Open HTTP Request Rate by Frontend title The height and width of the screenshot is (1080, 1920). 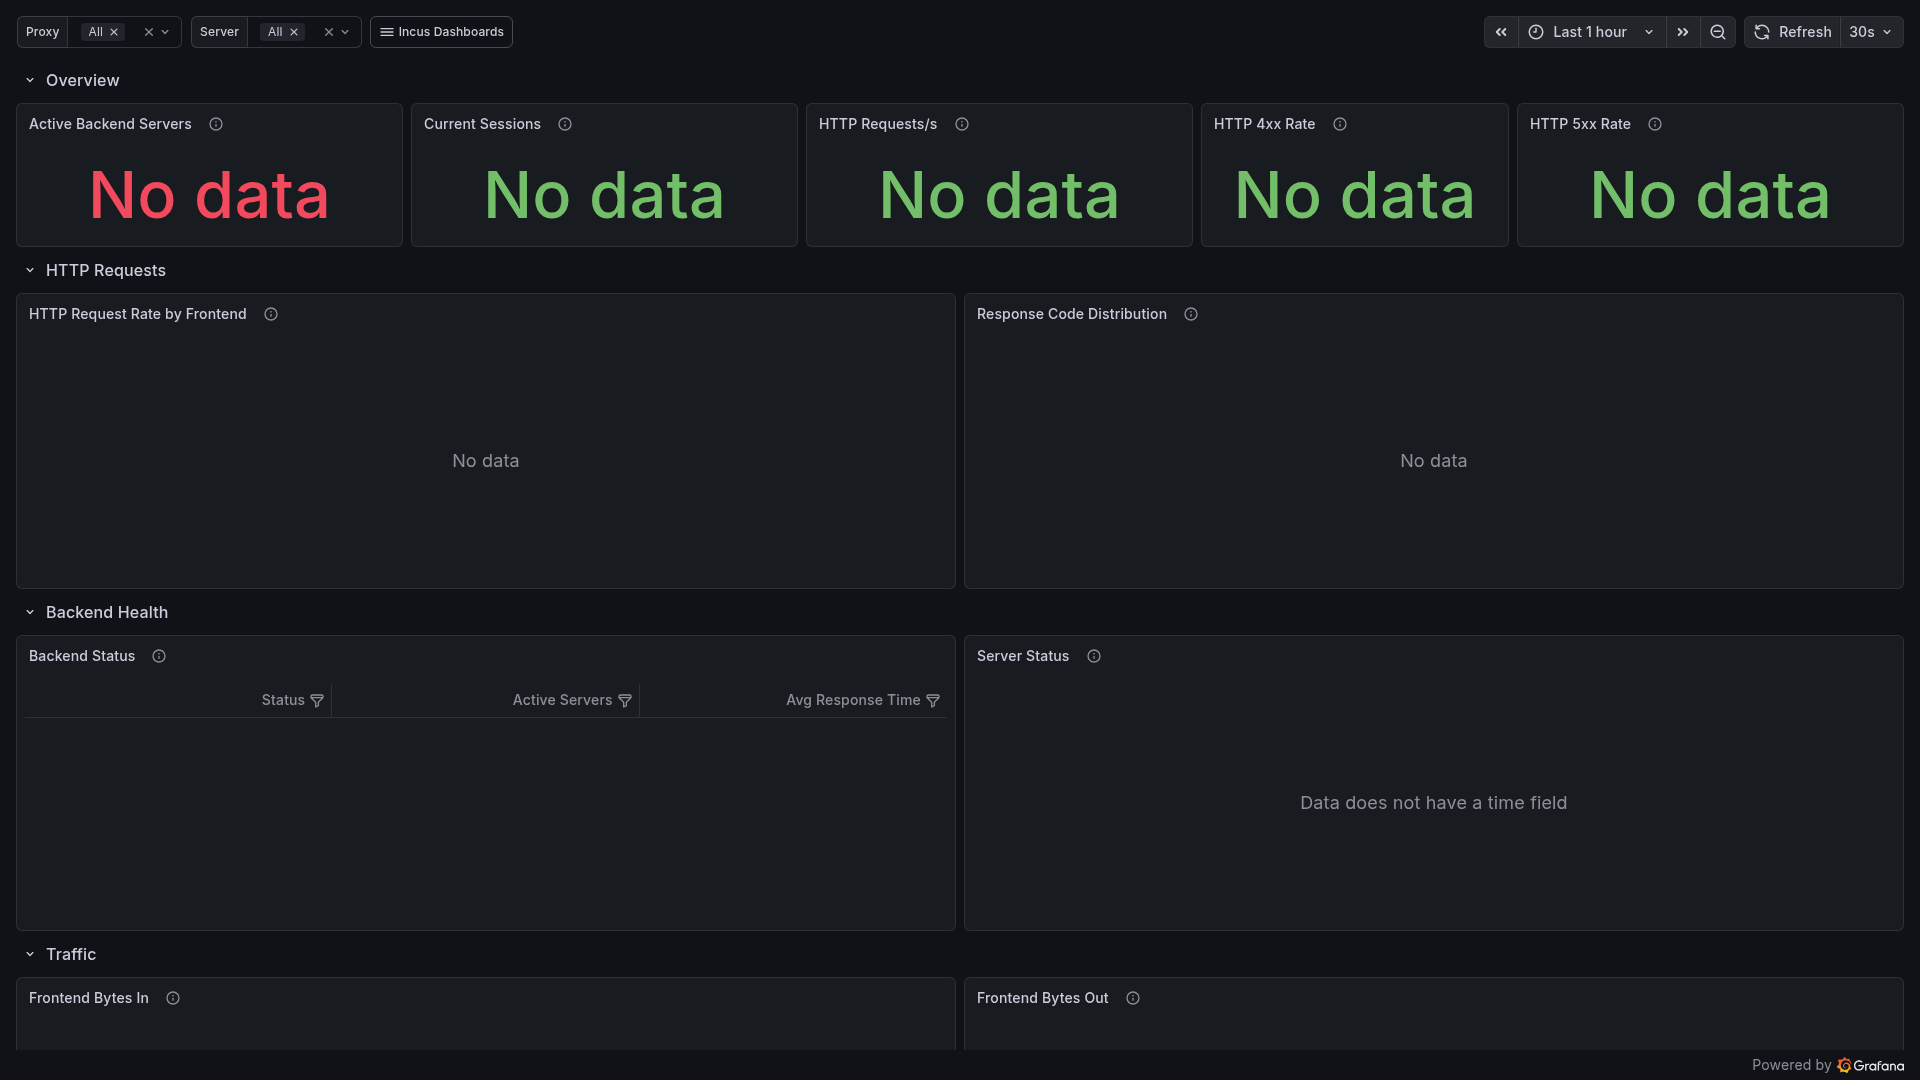click(x=137, y=314)
